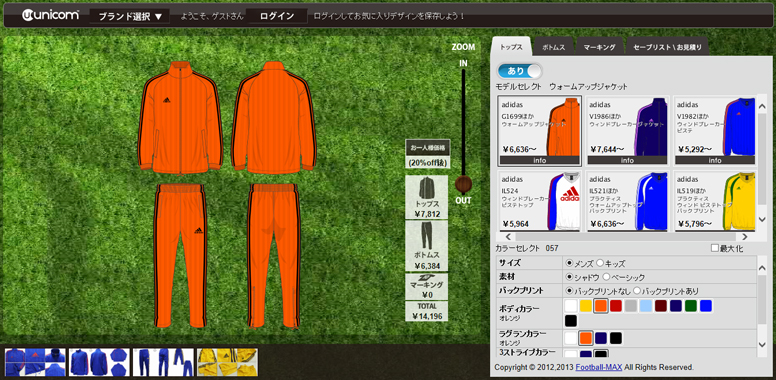The height and width of the screenshot is (380, 776).
Task: Click the zoom slider soccer ball handle
Action: coord(463,185)
